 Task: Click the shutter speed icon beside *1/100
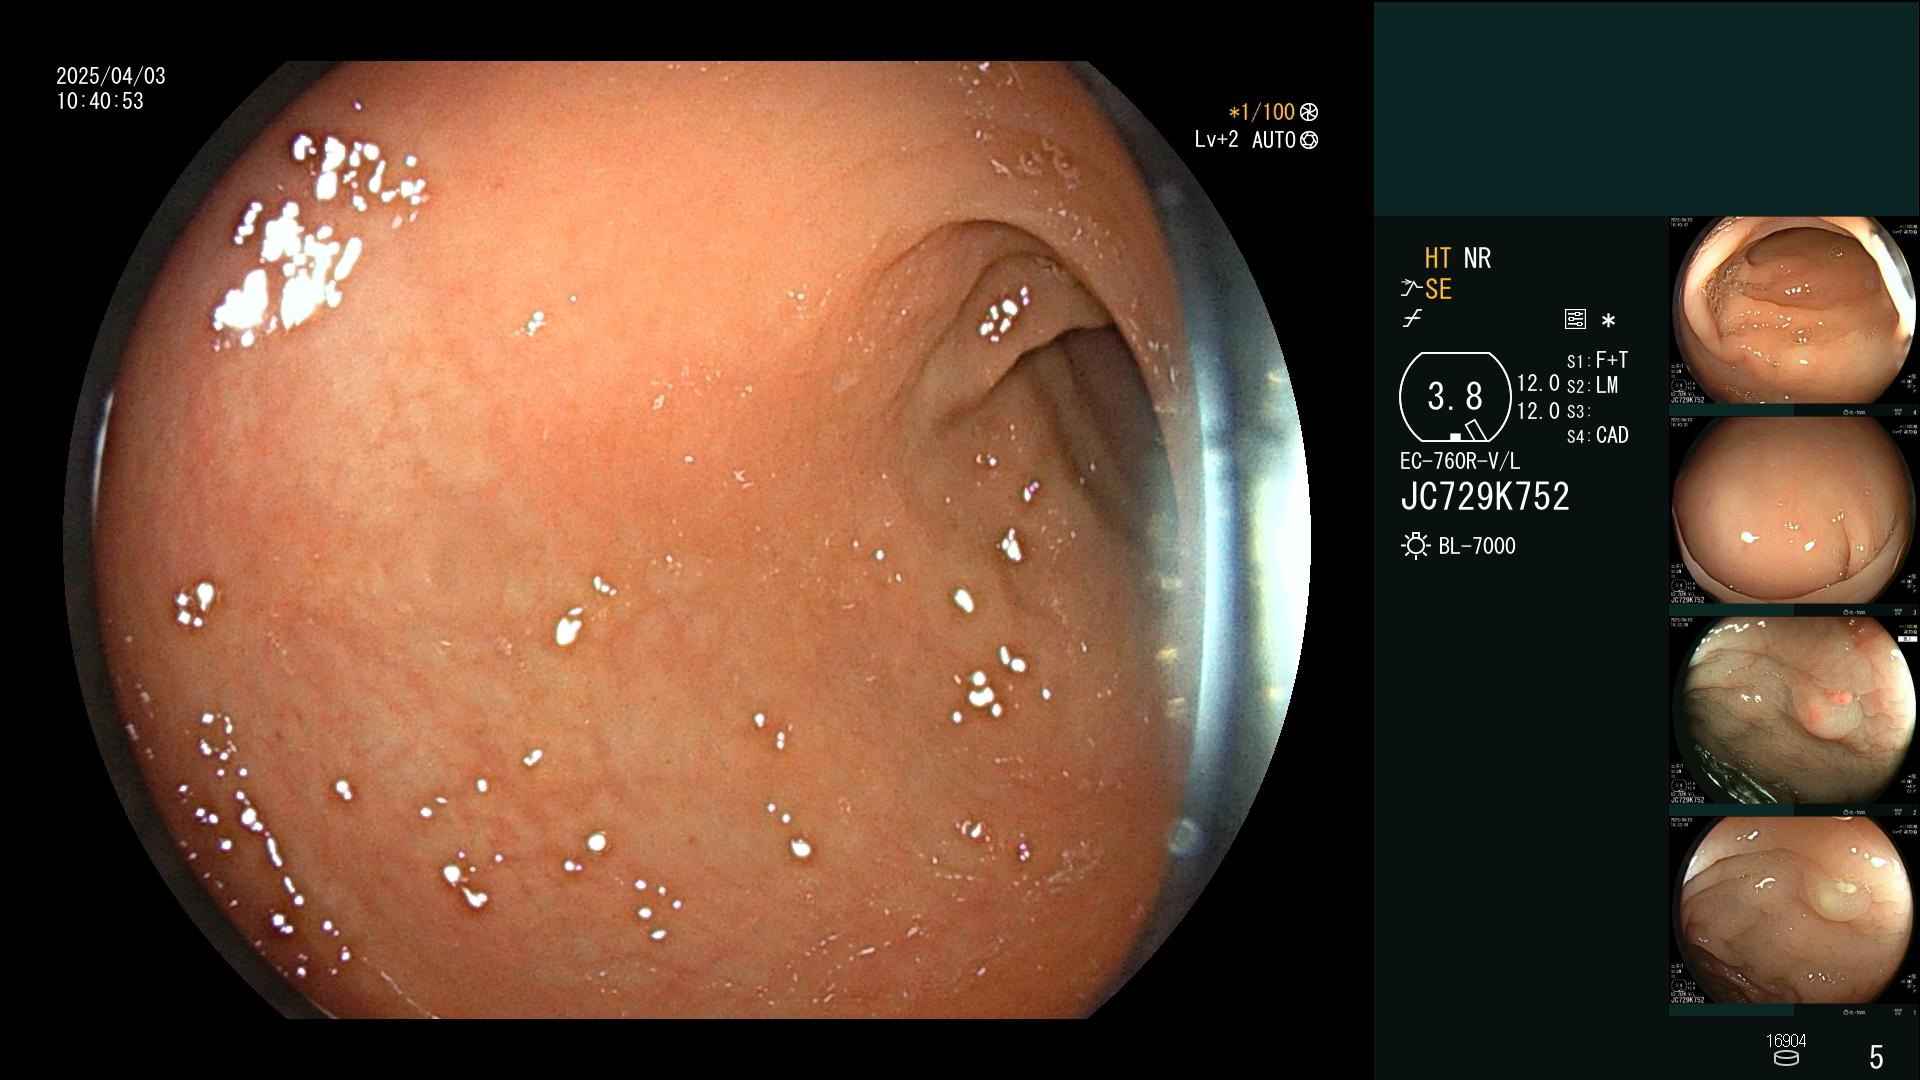click(1309, 112)
